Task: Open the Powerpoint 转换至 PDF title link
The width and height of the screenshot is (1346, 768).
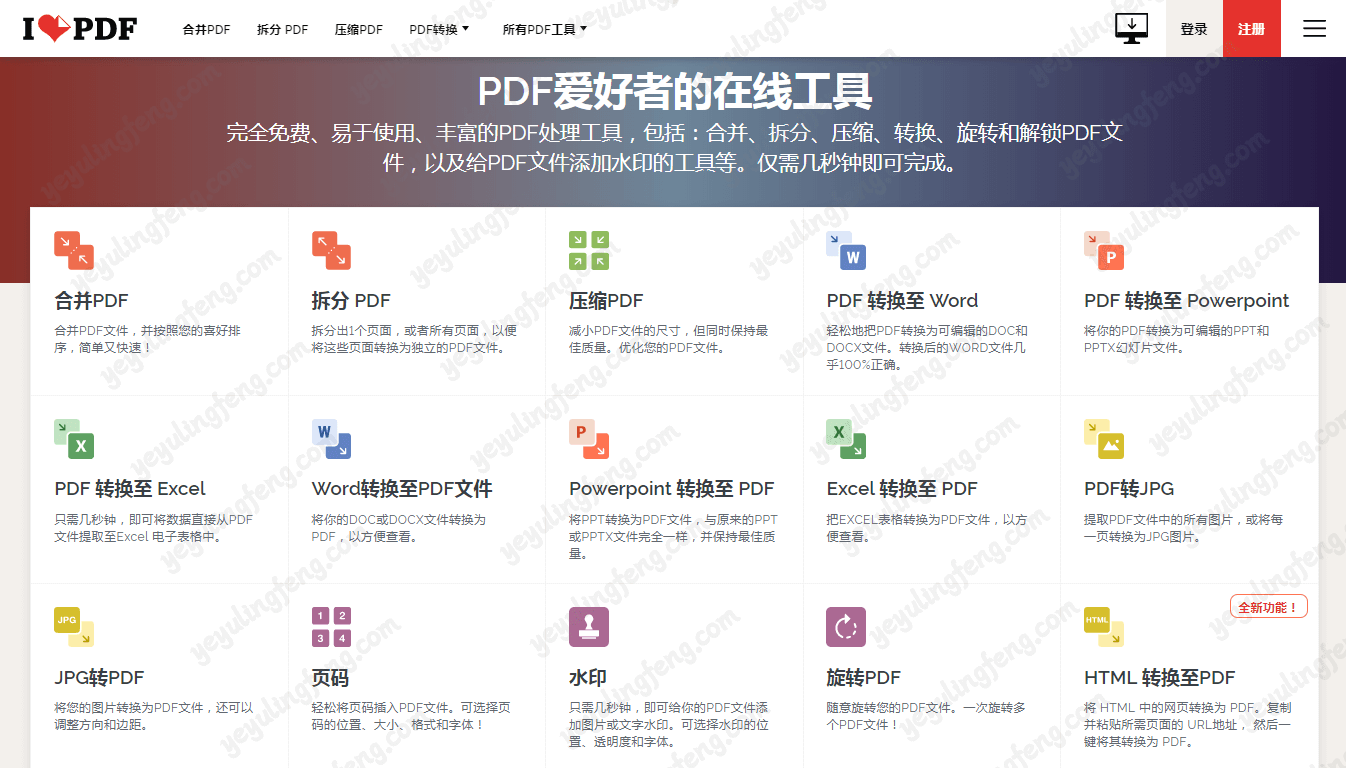Action: pos(672,489)
